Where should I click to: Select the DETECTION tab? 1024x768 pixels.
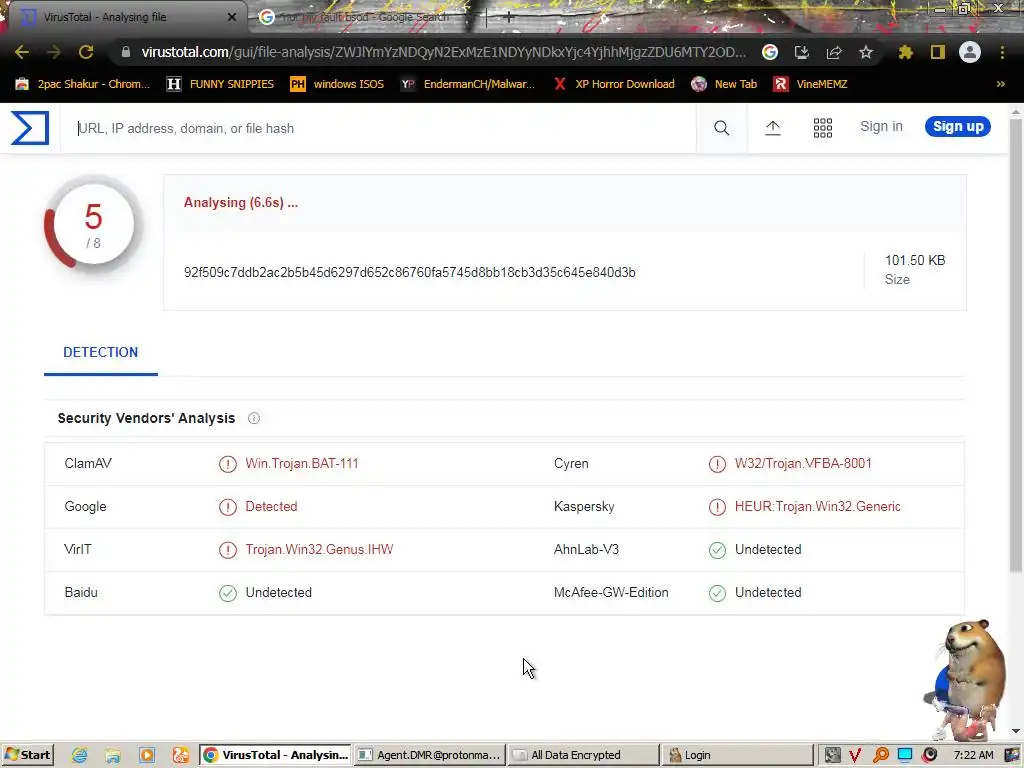pyautogui.click(x=101, y=353)
